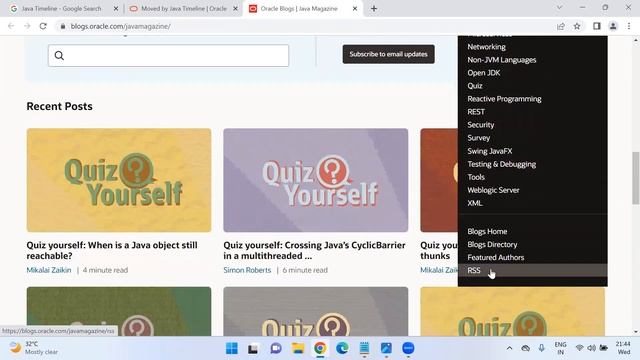Switch to the Moved by Java Timeline tab
The image size is (640, 360).
click(184, 9)
